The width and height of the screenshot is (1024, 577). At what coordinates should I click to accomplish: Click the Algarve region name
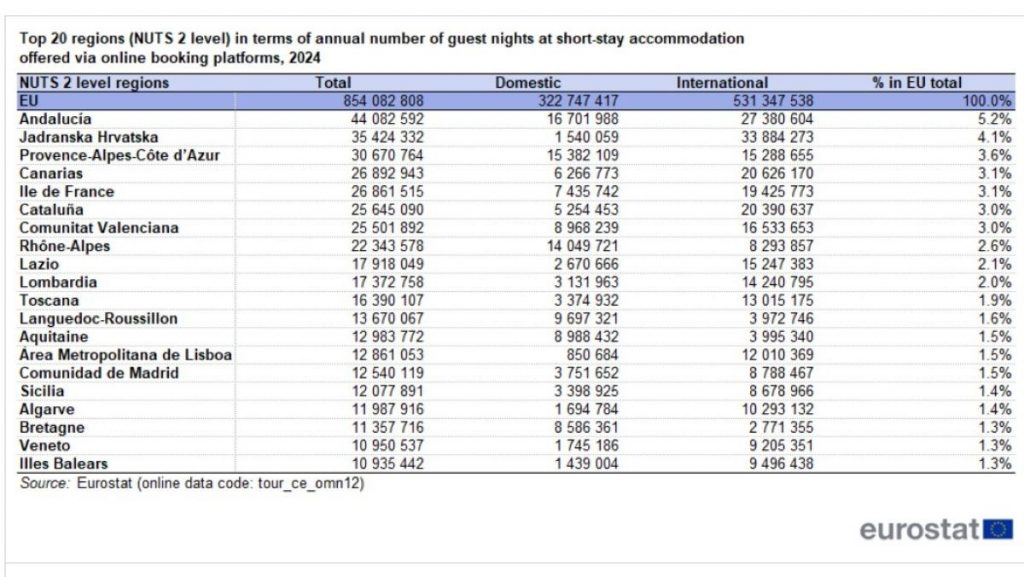[x=47, y=409]
